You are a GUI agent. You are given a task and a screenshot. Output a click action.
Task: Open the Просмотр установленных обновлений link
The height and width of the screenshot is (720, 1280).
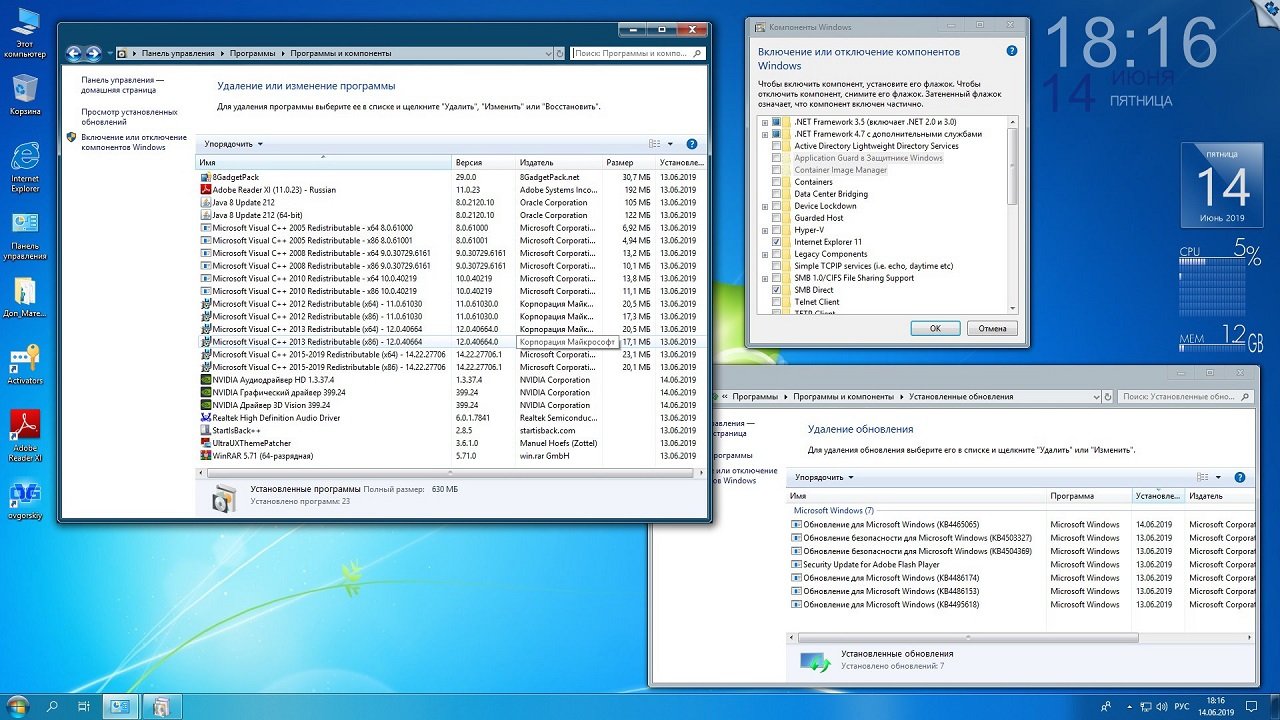pos(129,117)
